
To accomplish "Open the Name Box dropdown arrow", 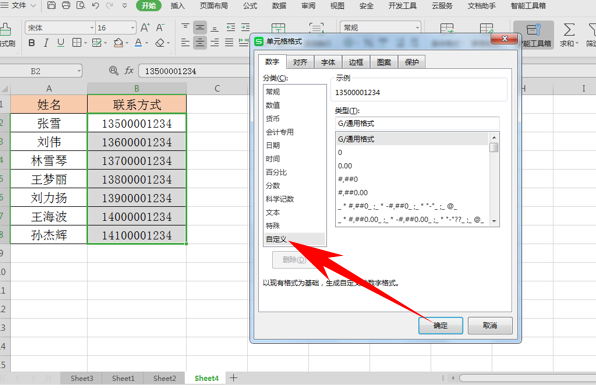I will (79, 71).
